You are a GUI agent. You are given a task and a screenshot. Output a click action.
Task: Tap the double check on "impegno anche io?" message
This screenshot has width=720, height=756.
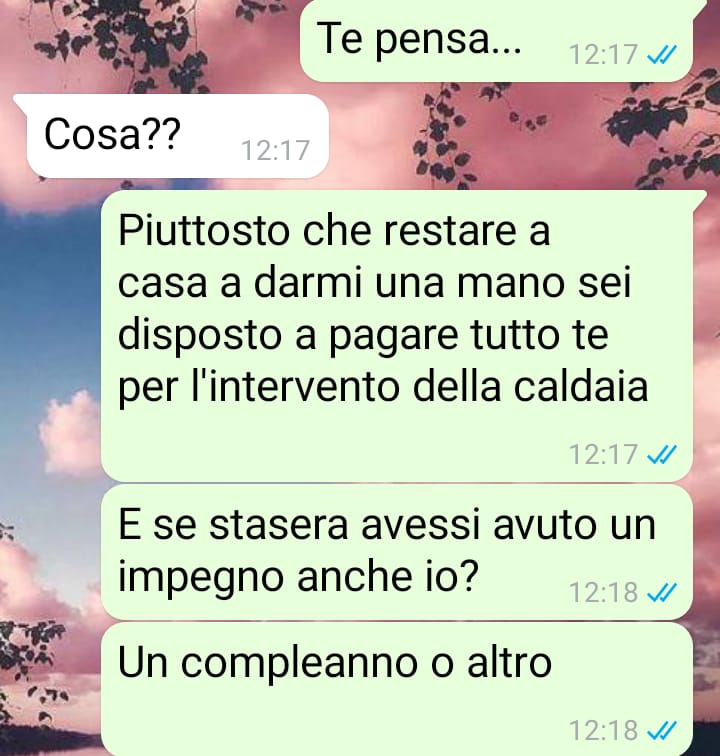tap(662, 593)
